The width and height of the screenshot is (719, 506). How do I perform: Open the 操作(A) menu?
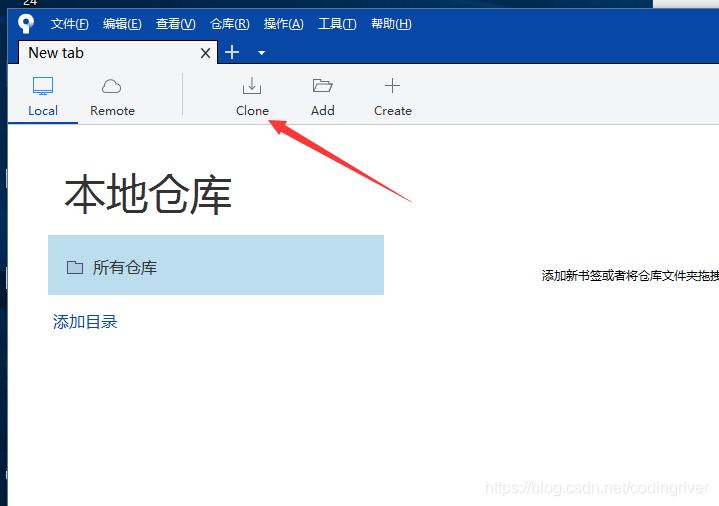tap(283, 24)
